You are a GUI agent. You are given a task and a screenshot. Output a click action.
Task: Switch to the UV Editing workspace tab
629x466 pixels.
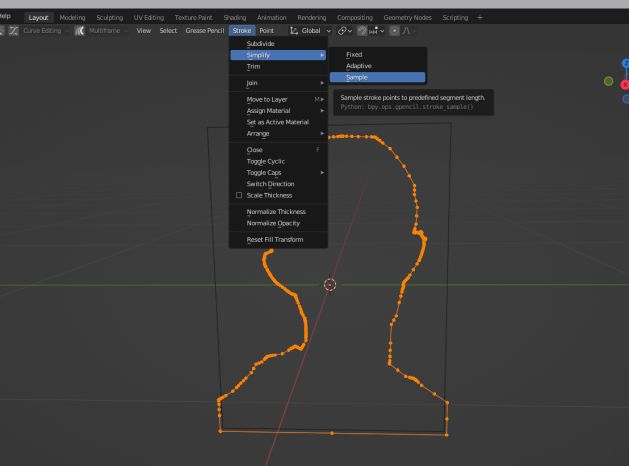[x=149, y=18]
